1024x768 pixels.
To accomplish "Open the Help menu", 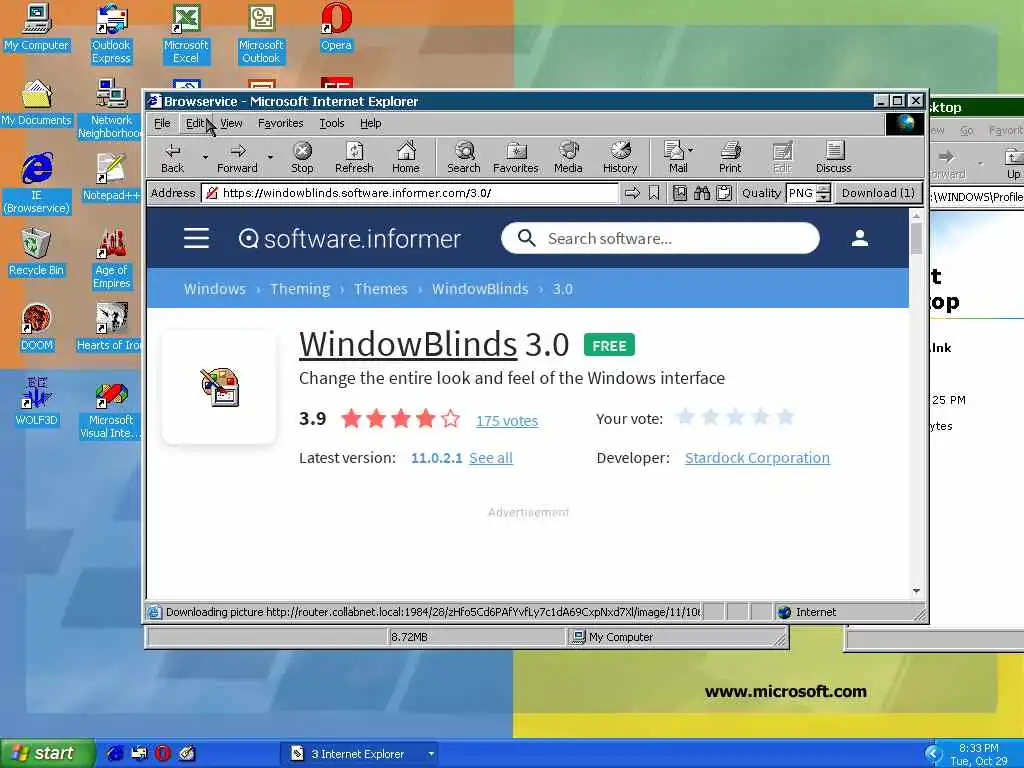I will [x=371, y=123].
